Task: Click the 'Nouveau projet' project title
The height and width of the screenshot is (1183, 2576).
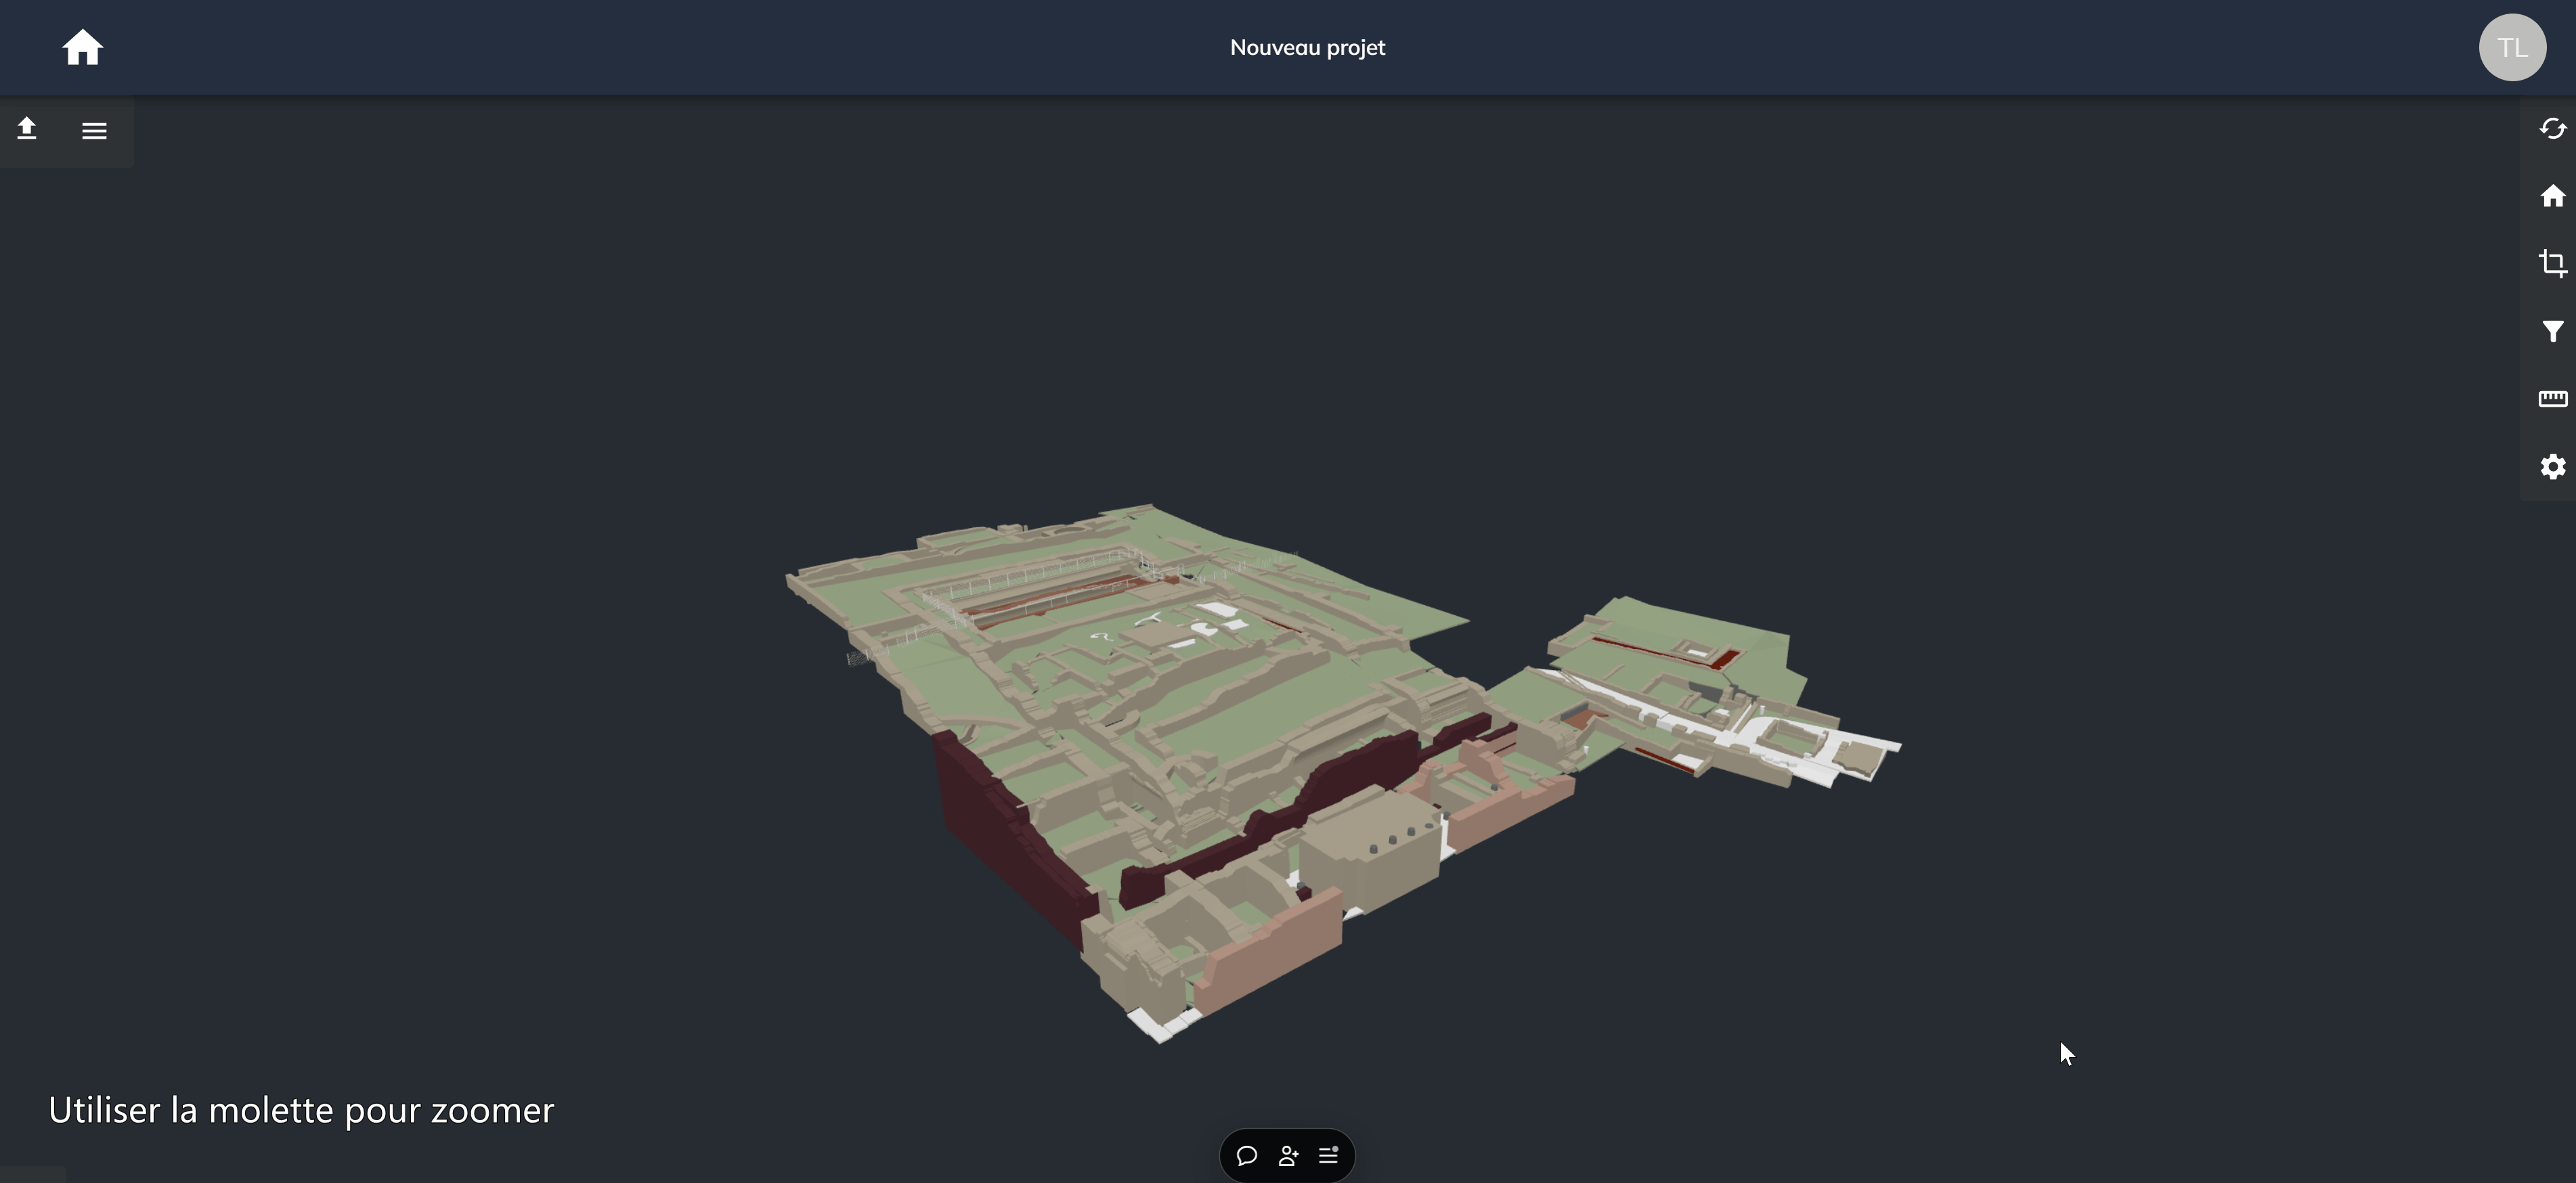Action: pyautogui.click(x=1307, y=47)
